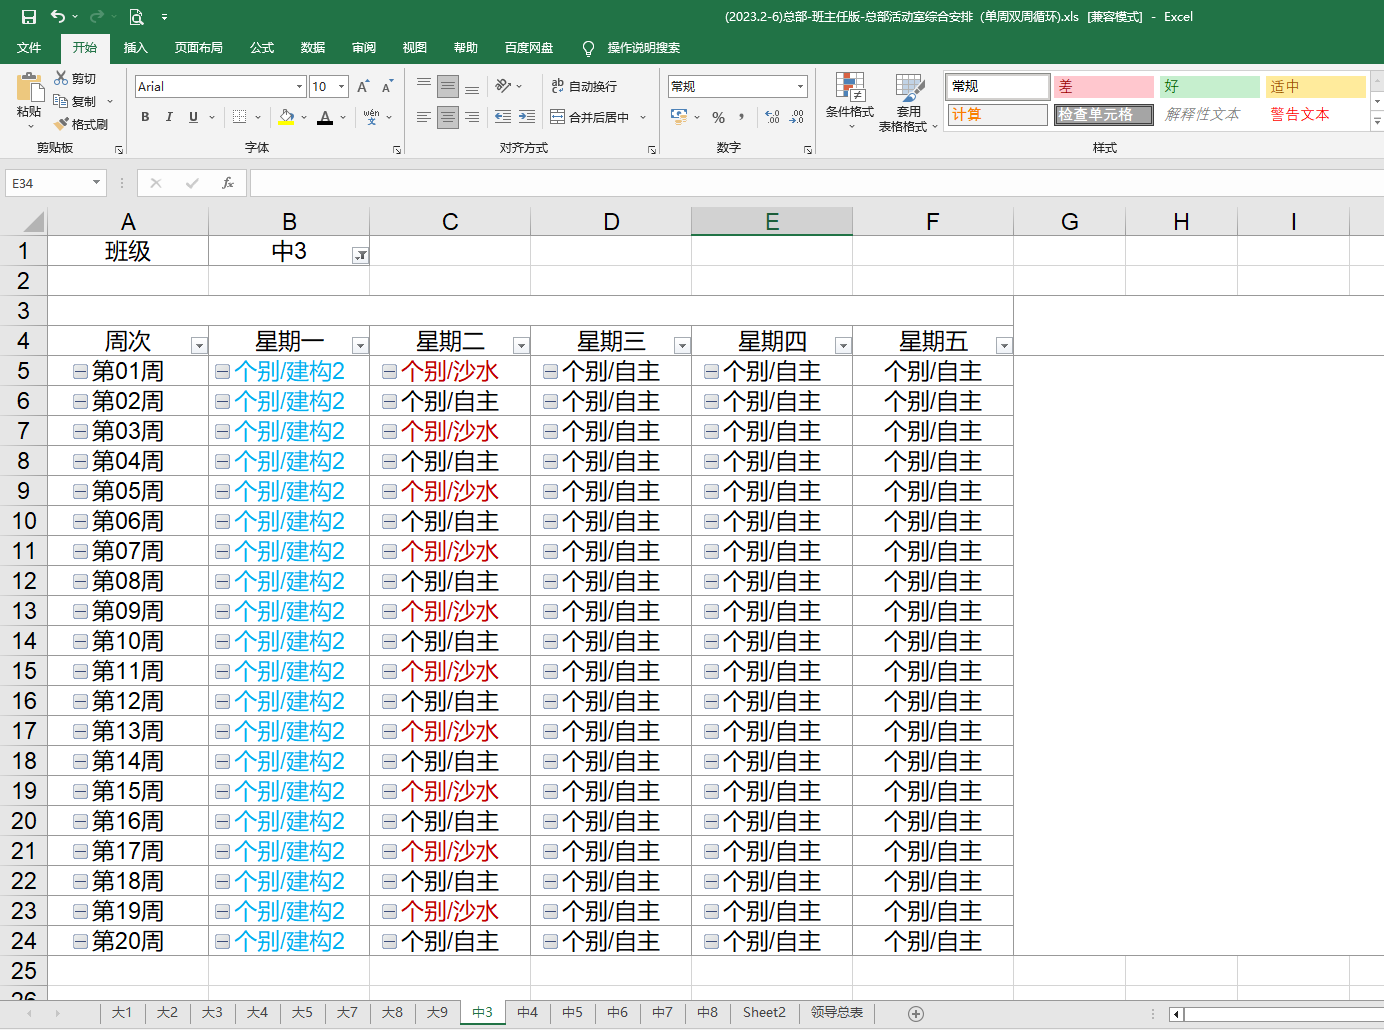Apply Italic formatting

click(169, 117)
